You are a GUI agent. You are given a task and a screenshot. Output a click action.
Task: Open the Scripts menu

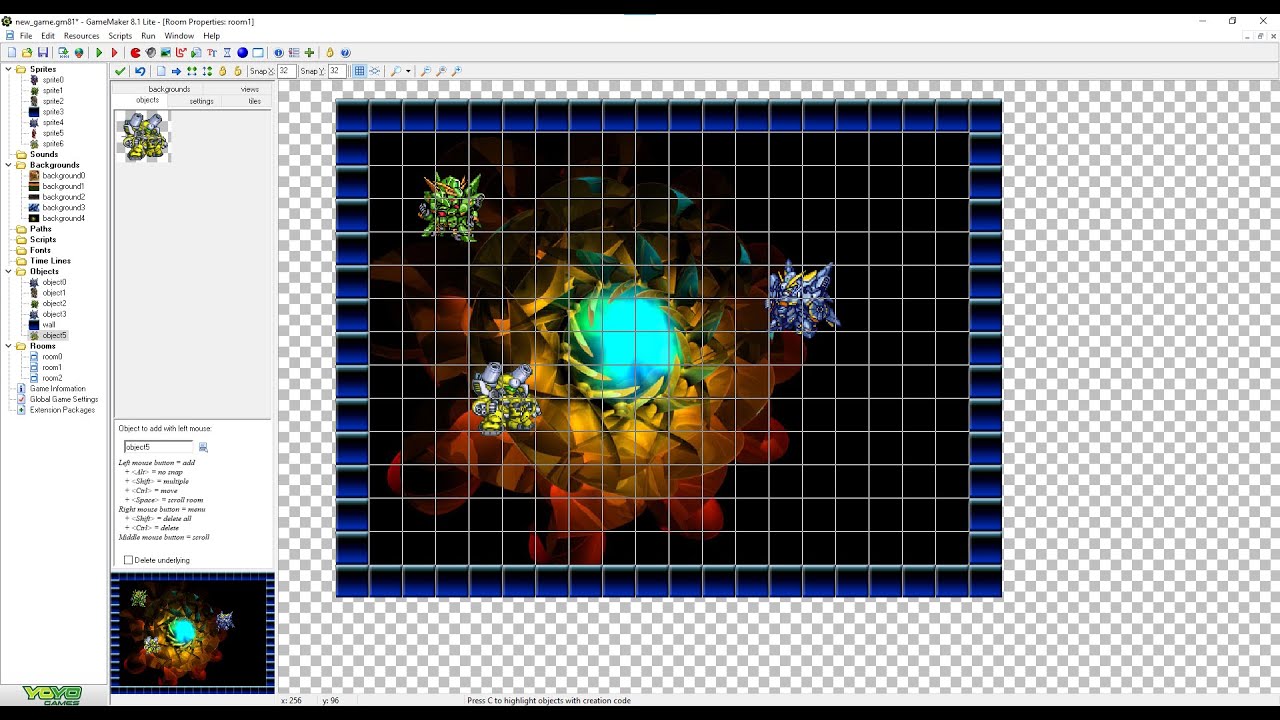coord(120,36)
